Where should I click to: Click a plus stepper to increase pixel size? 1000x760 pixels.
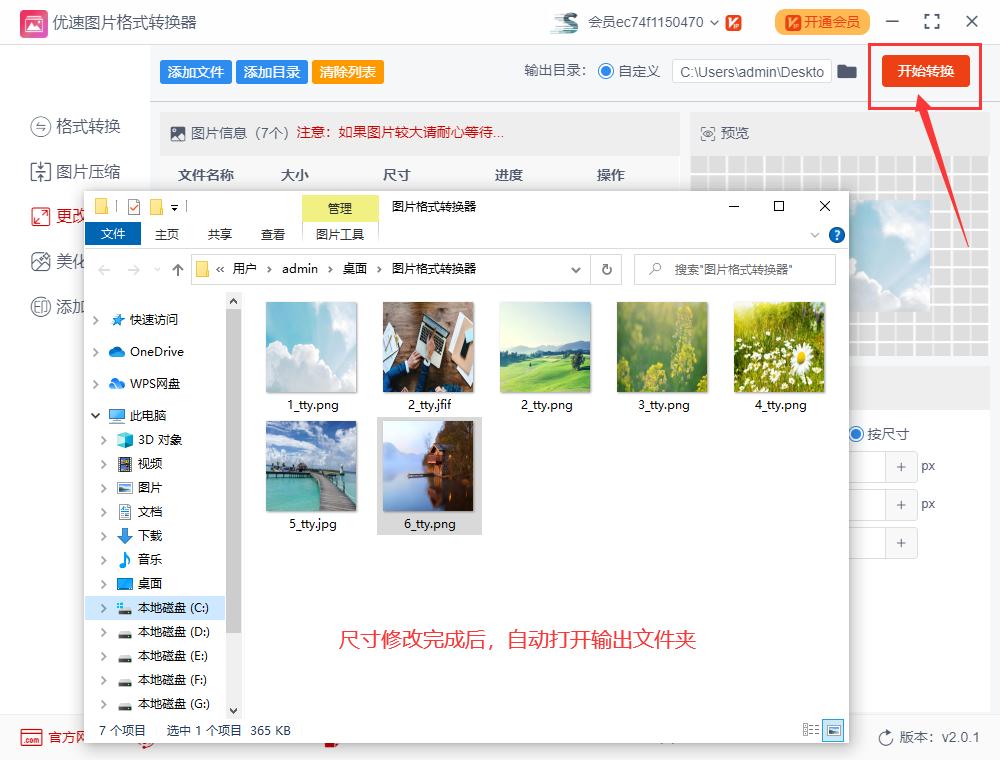tap(900, 466)
